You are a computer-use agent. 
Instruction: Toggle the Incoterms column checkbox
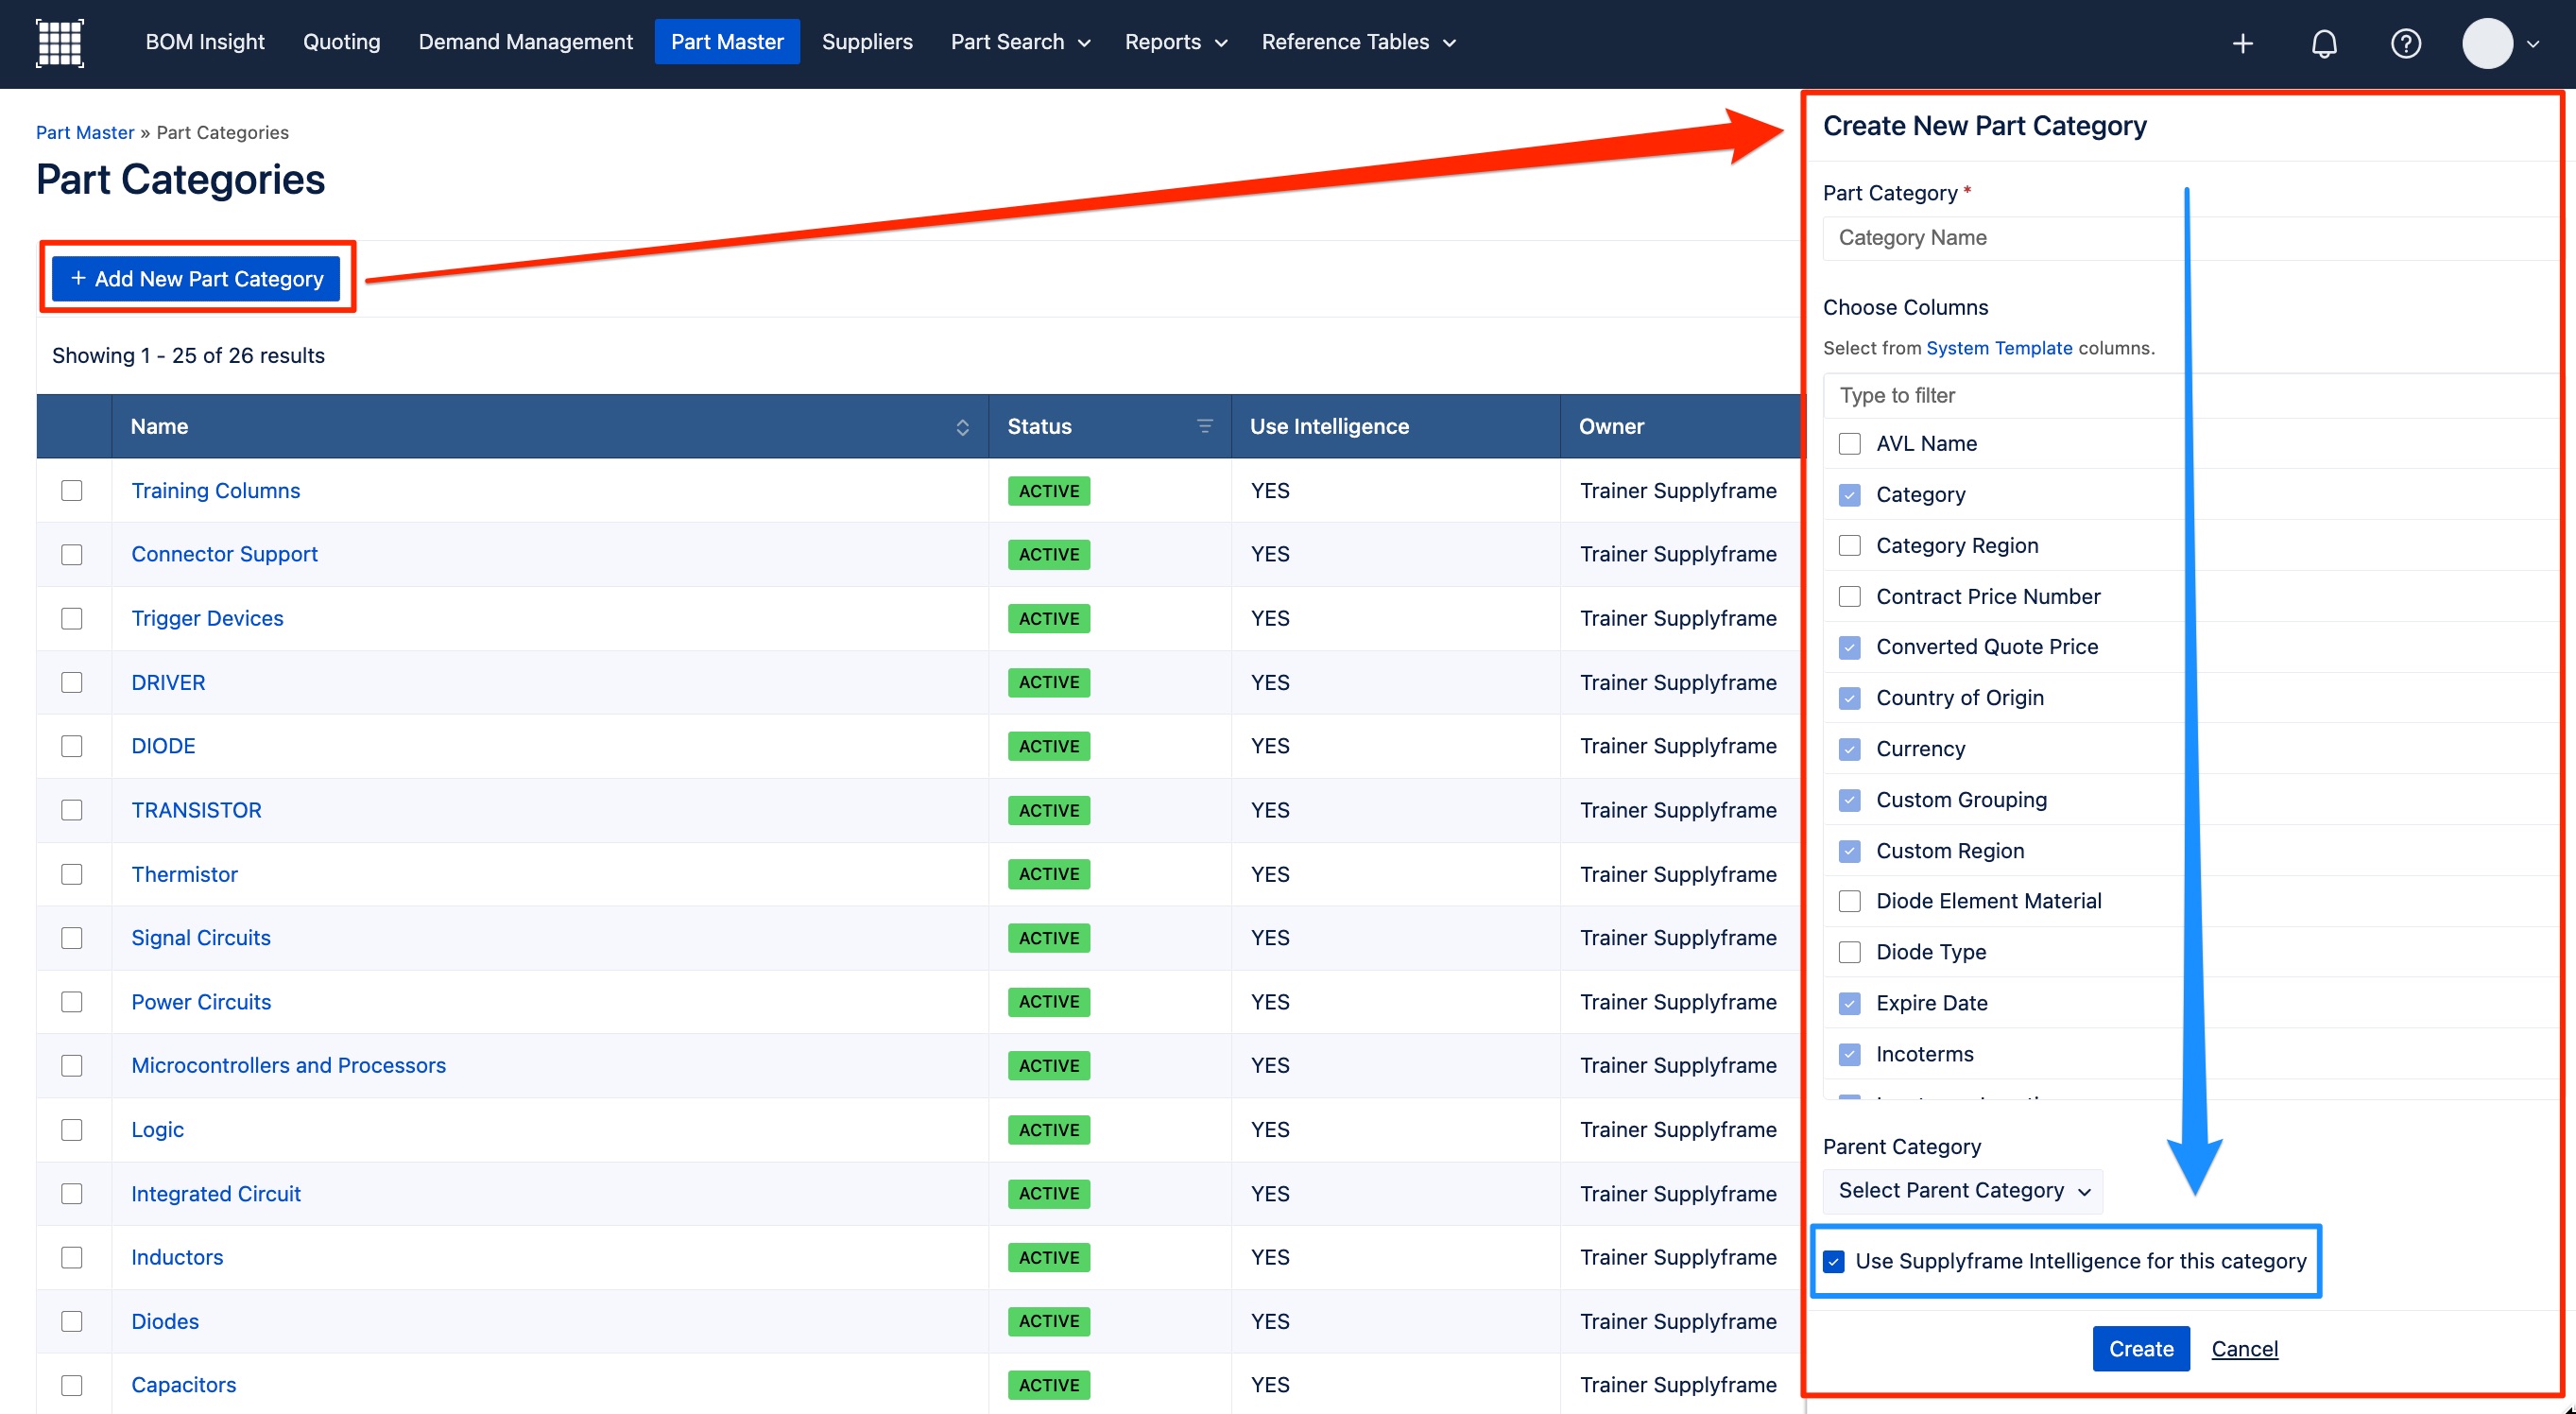tap(1849, 1054)
